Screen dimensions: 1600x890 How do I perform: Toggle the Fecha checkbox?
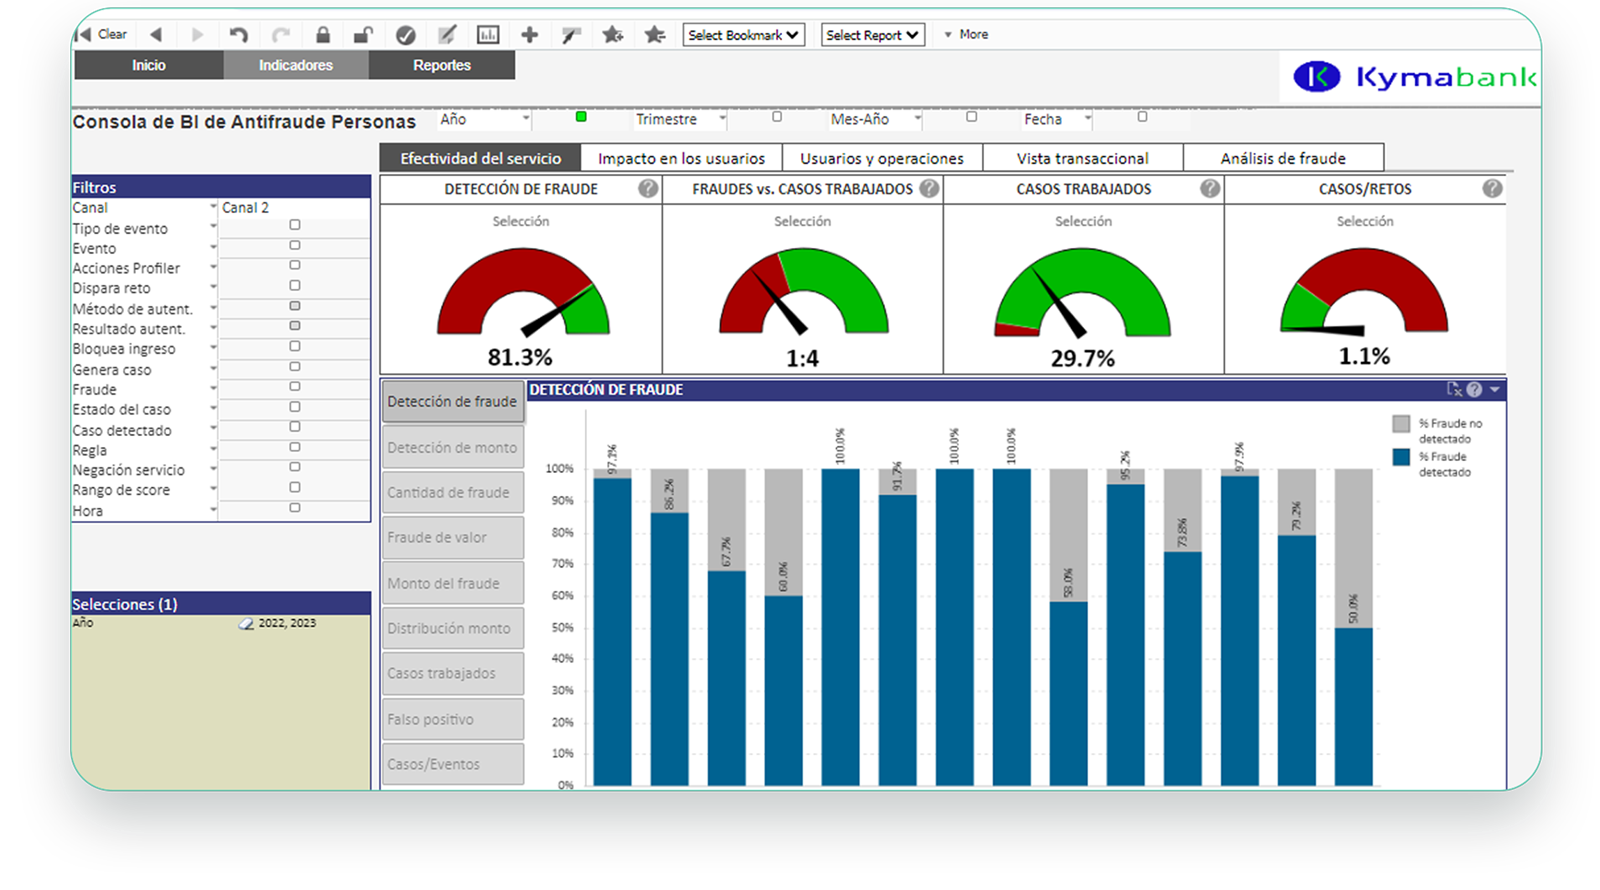[x=1142, y=117]
